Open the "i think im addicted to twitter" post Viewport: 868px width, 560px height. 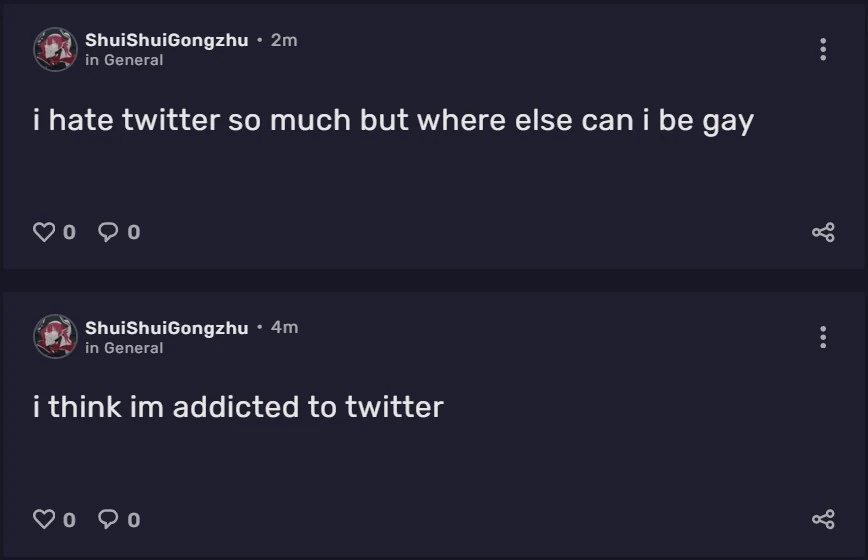pos(238,407)
